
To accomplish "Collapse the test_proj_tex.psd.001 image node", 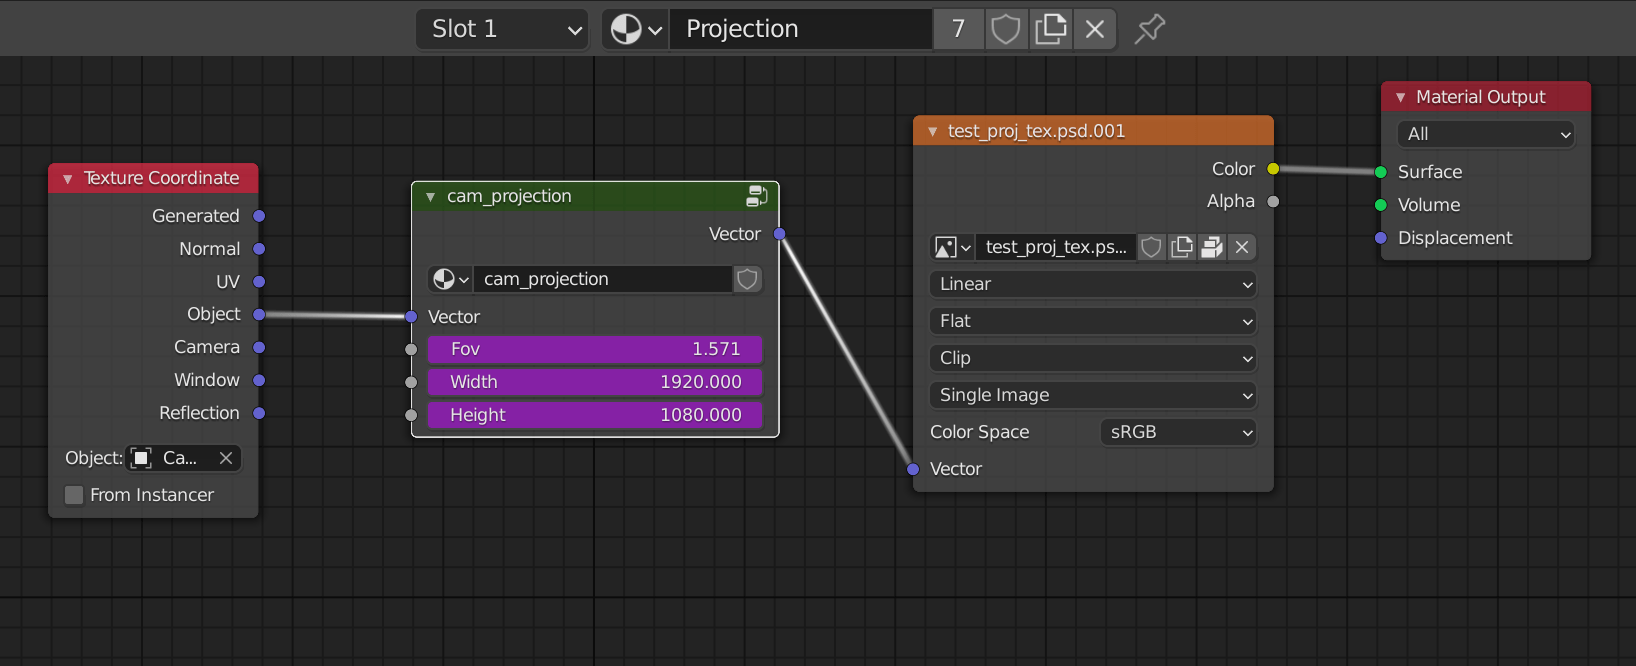I will [x=932, y=131].
